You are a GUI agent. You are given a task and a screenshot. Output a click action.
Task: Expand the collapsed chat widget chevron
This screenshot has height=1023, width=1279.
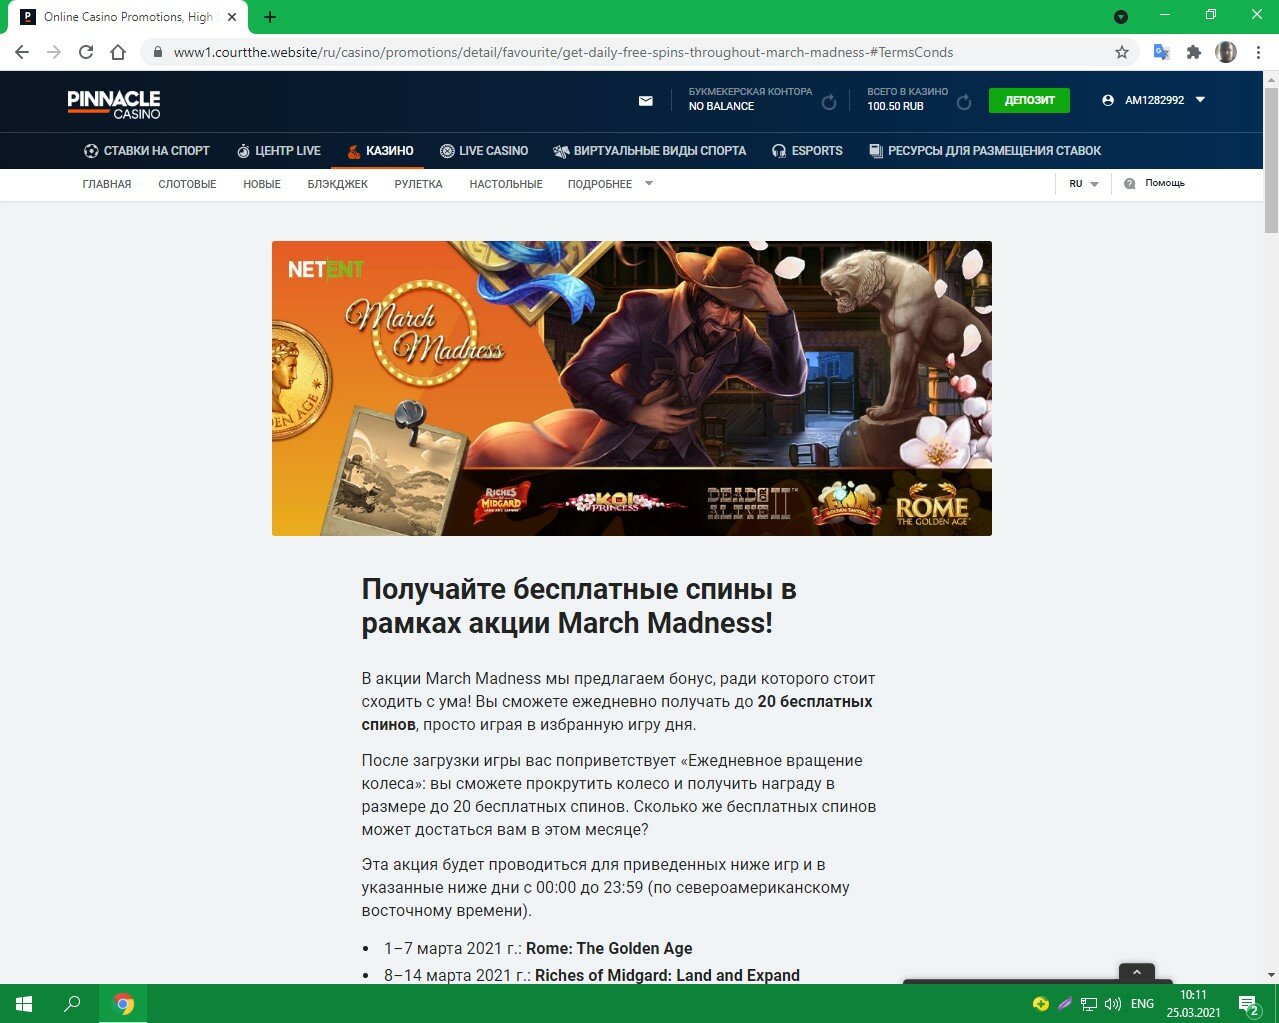click(x=1137, y=972)
